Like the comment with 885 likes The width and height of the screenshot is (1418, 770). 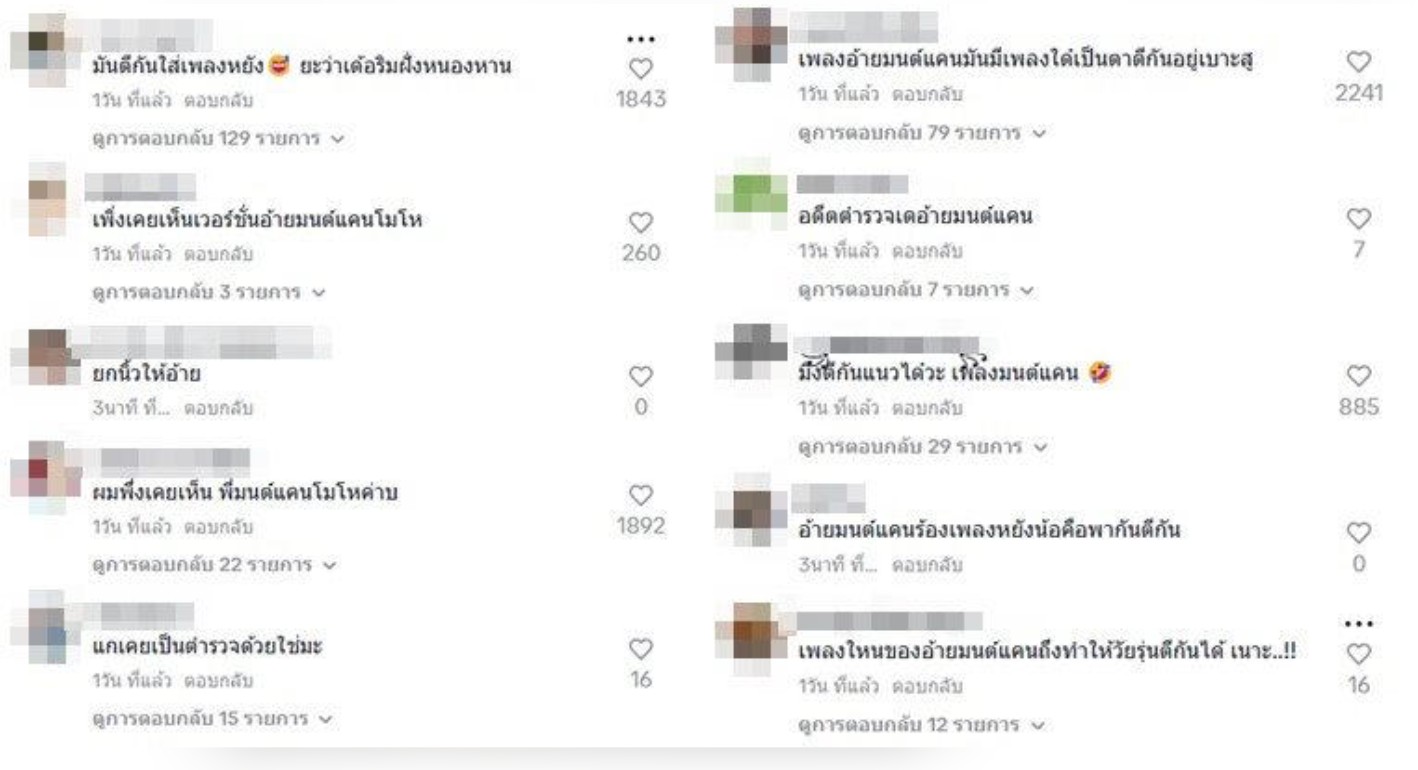[x=1358, y=375]
